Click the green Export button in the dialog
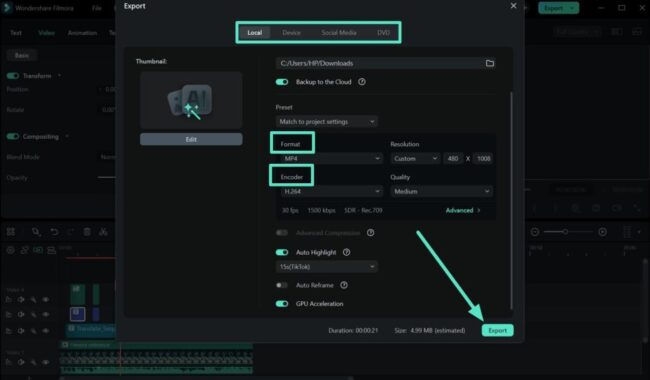Screen dimensions: 650x380 [x=497, y=330]
